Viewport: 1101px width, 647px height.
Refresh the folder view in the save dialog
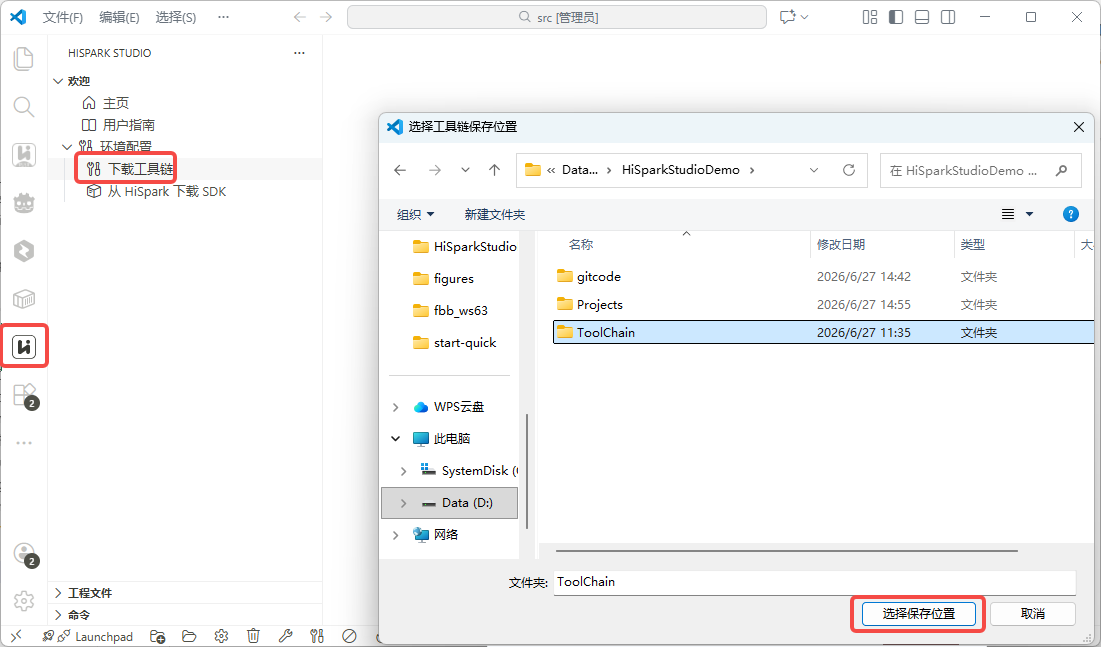click(849, 170)
